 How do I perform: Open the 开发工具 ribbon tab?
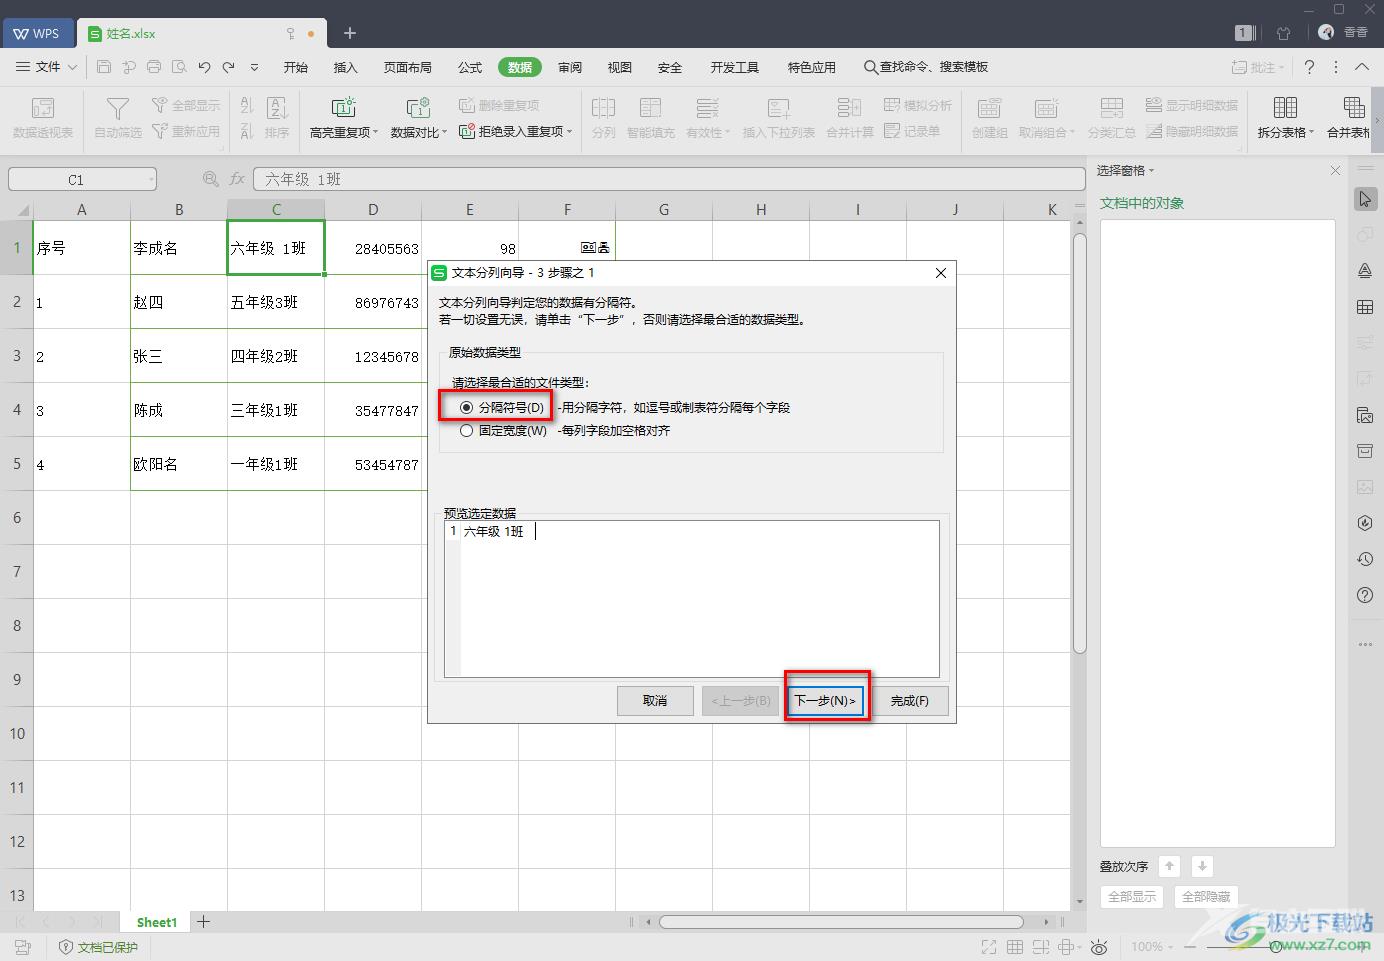[735, 67]
